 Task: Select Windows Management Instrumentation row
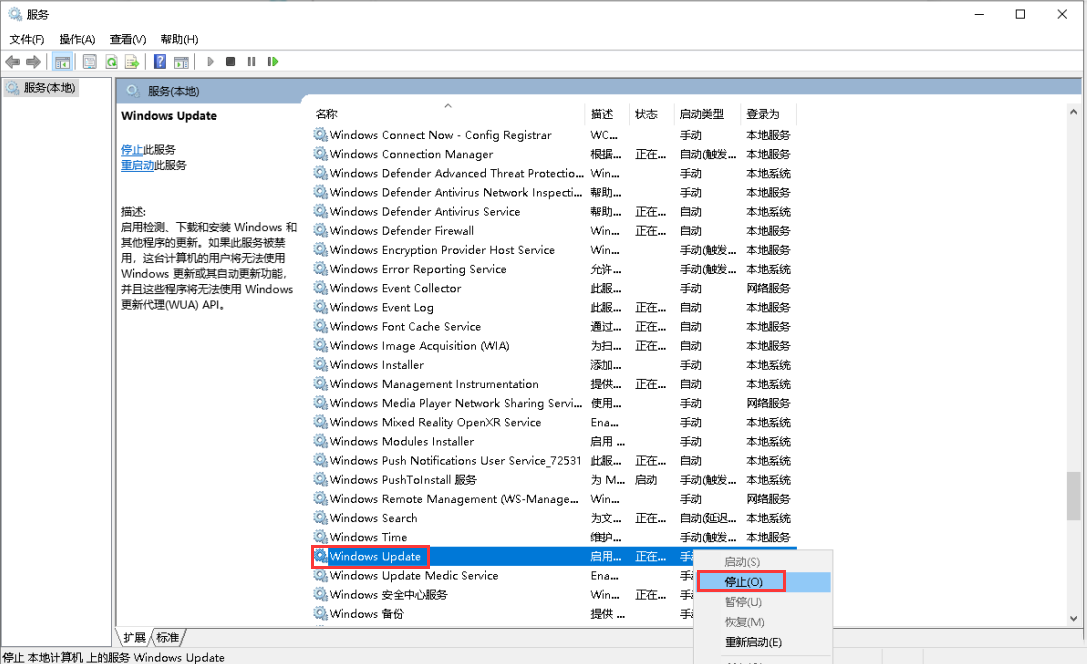coord(555,383)
